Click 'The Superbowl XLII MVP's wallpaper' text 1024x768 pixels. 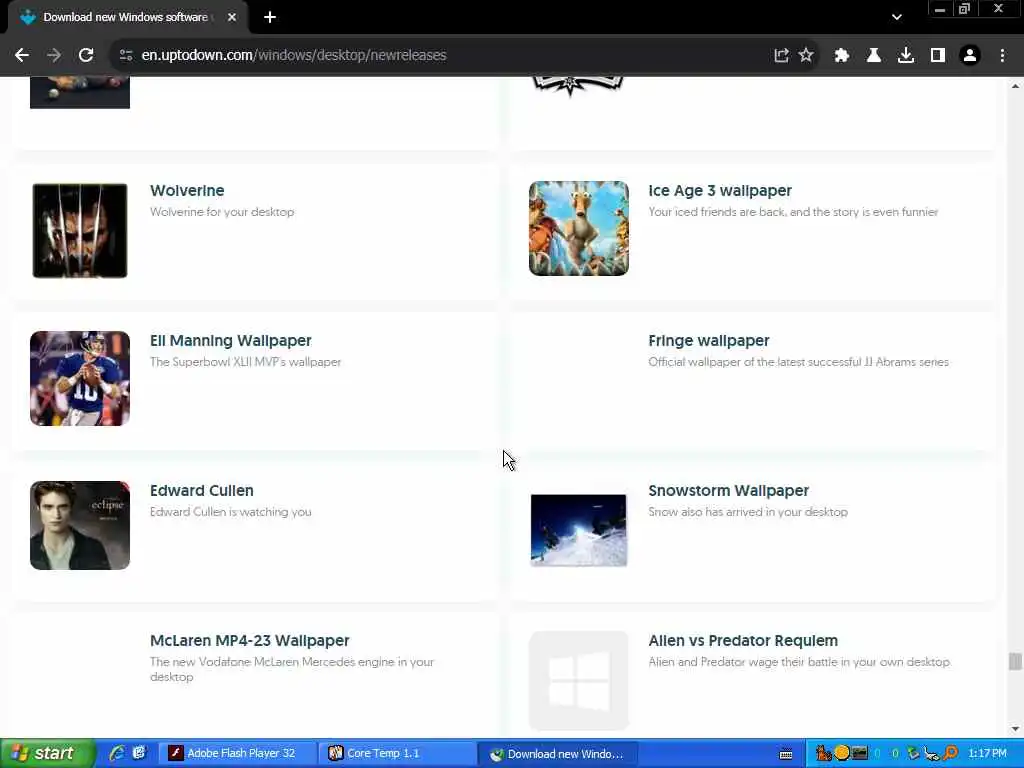click(x=246, y=362)
